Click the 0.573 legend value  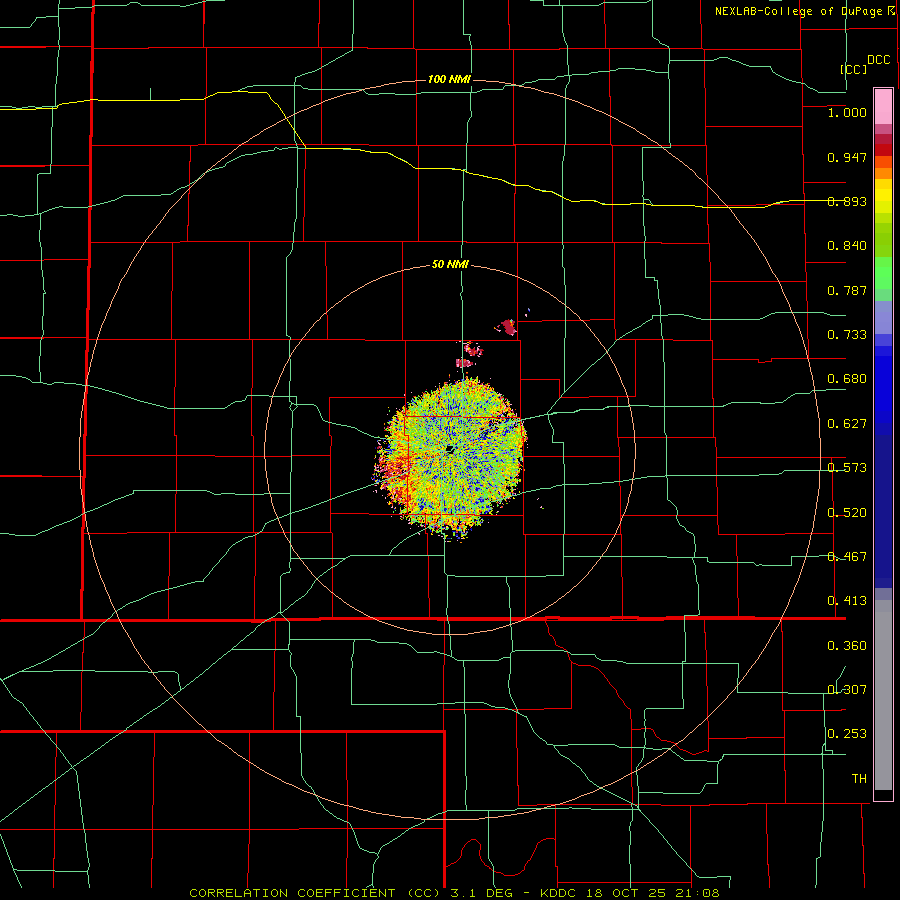tap(847, 468)
